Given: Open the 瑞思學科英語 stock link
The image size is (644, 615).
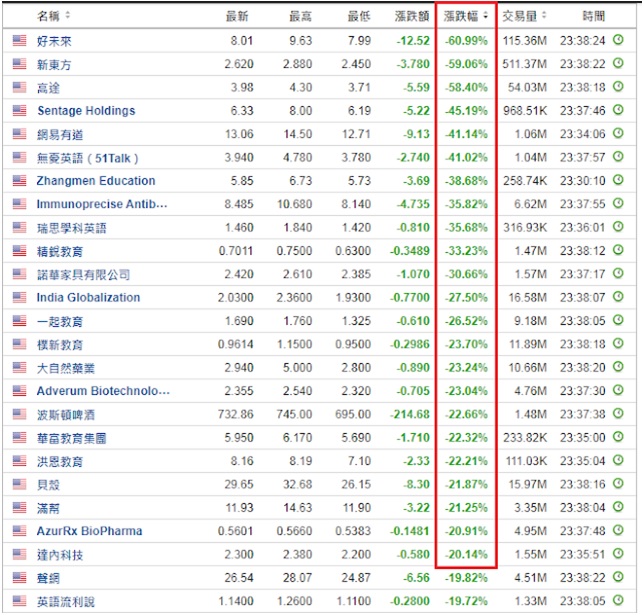Looking at the screenshot, I should [x=71, y=228].
